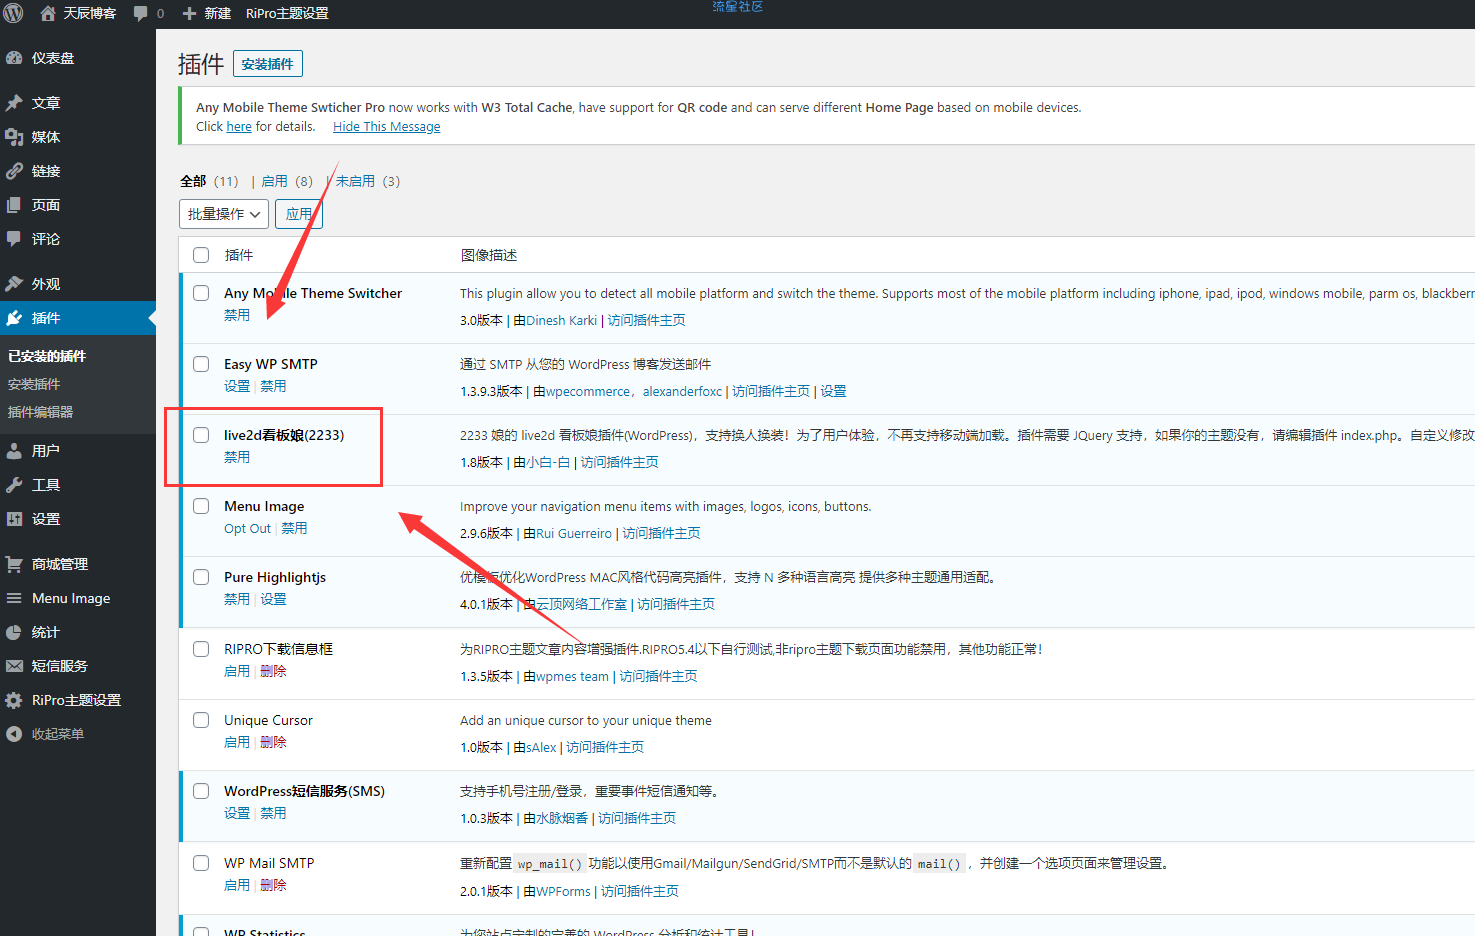Open the WordPress logo menu
The image size is (1475, 936).
14,13
